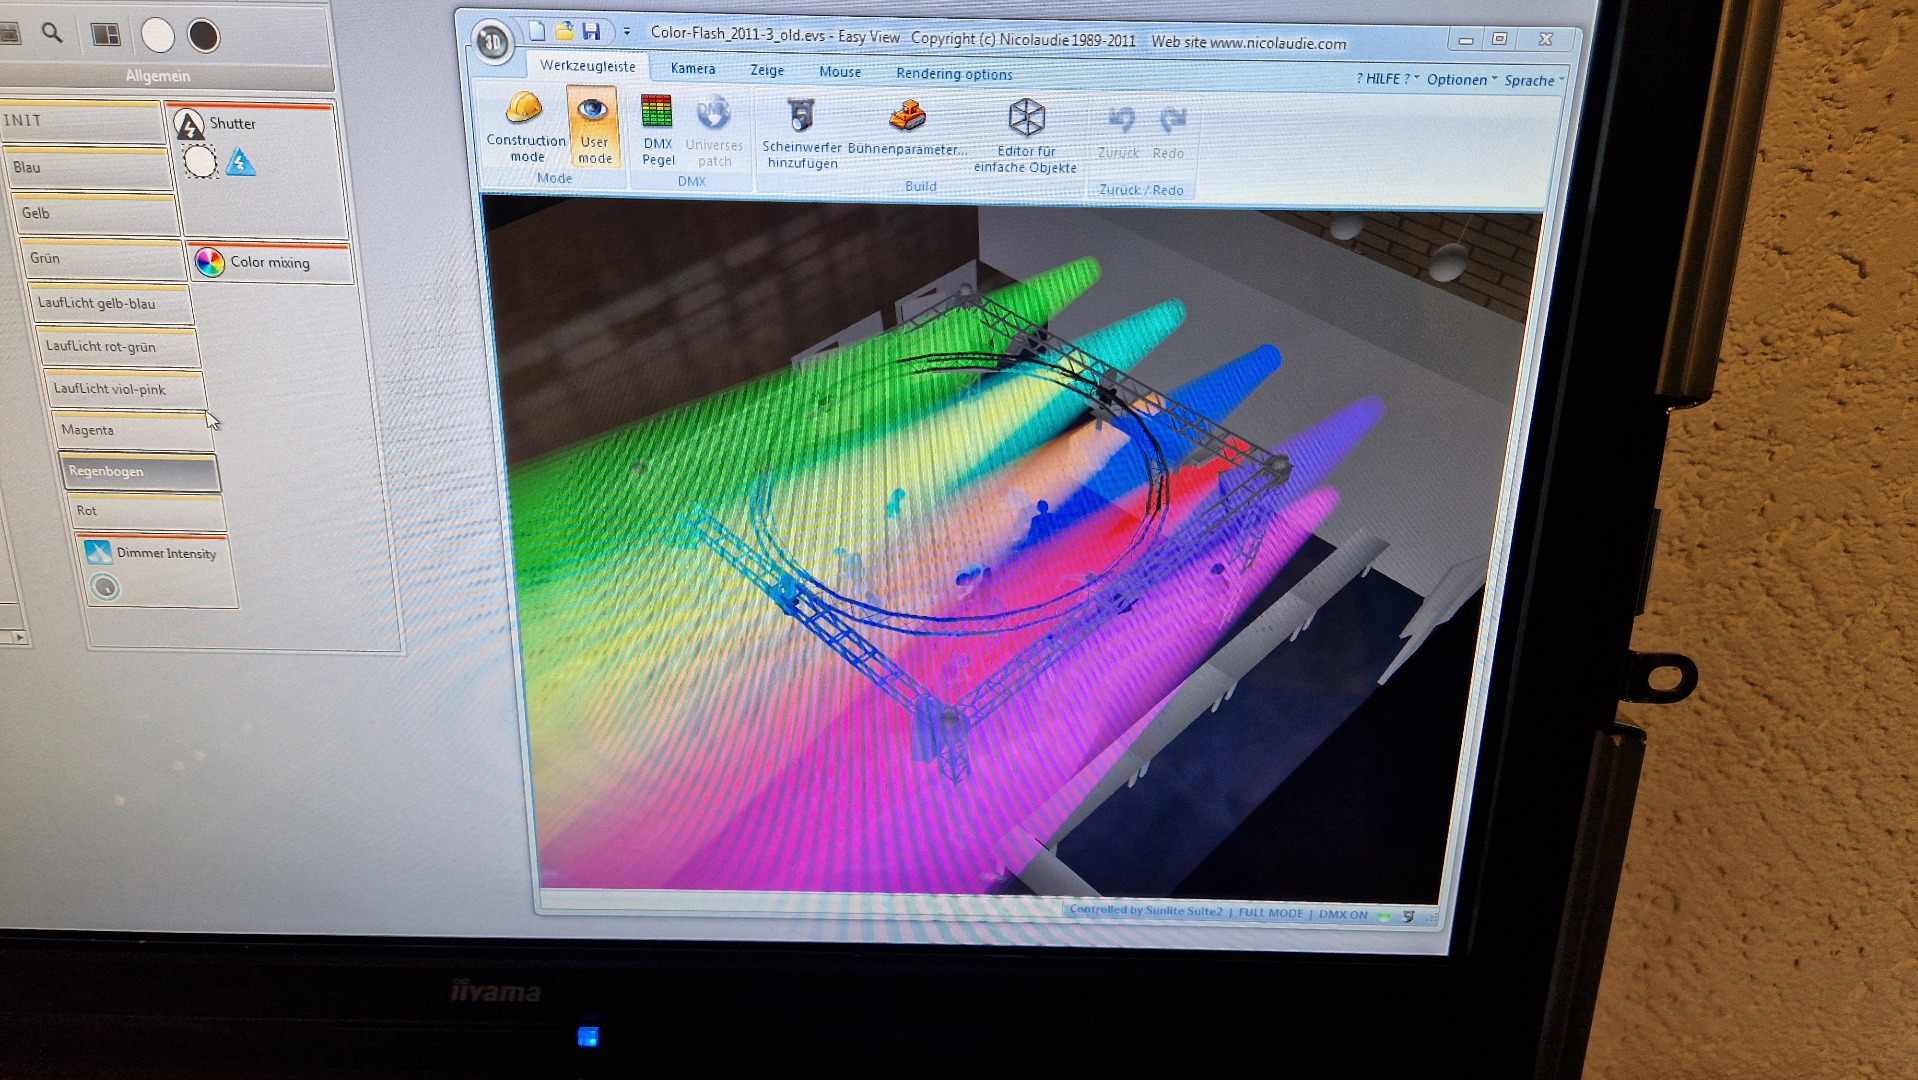Expand the Sprache language dropdown
This screenshot has width=1918, height=1080.
click(1533, 81)
